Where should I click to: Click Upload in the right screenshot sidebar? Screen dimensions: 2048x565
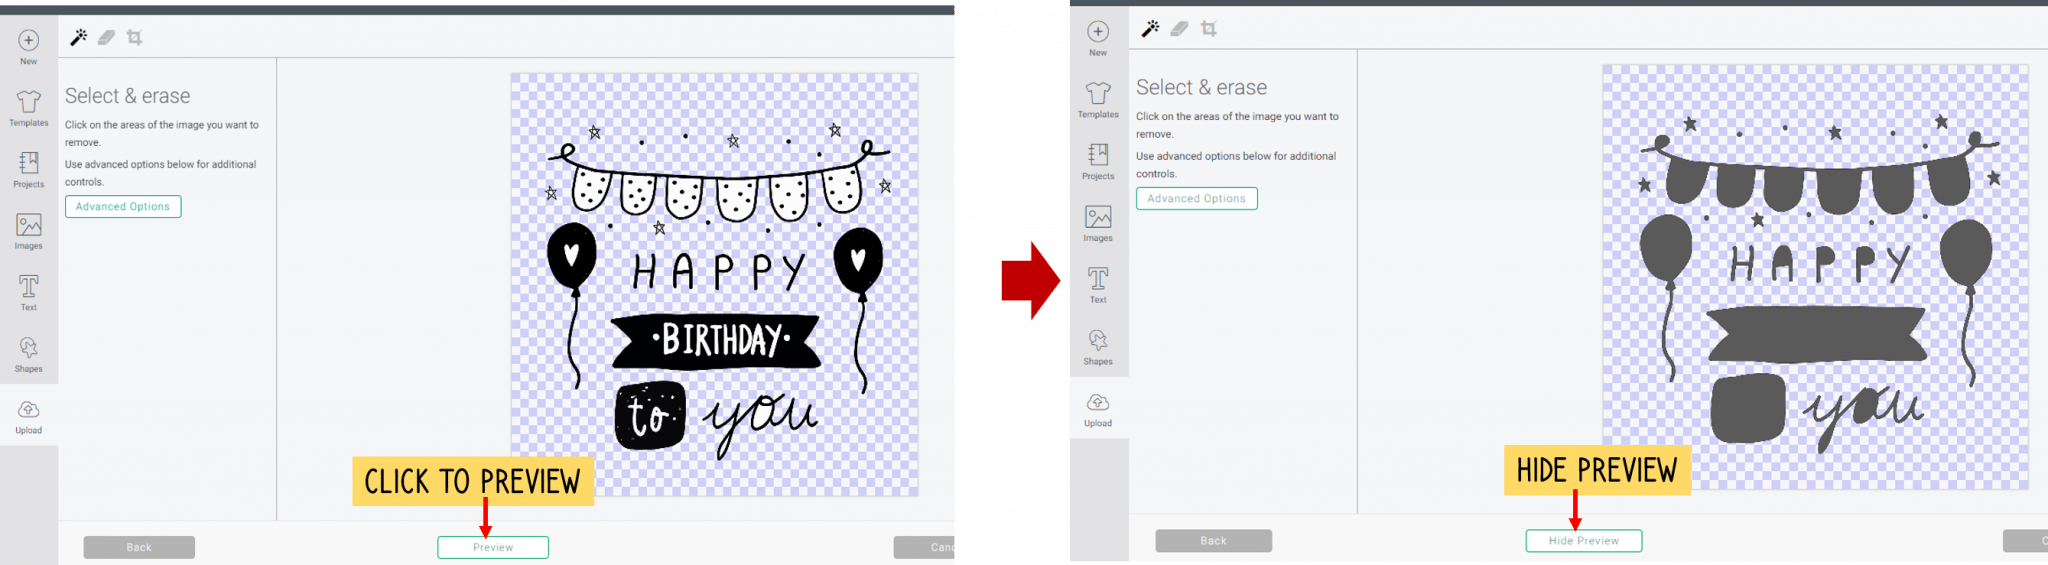click(x=1098, y=408)
